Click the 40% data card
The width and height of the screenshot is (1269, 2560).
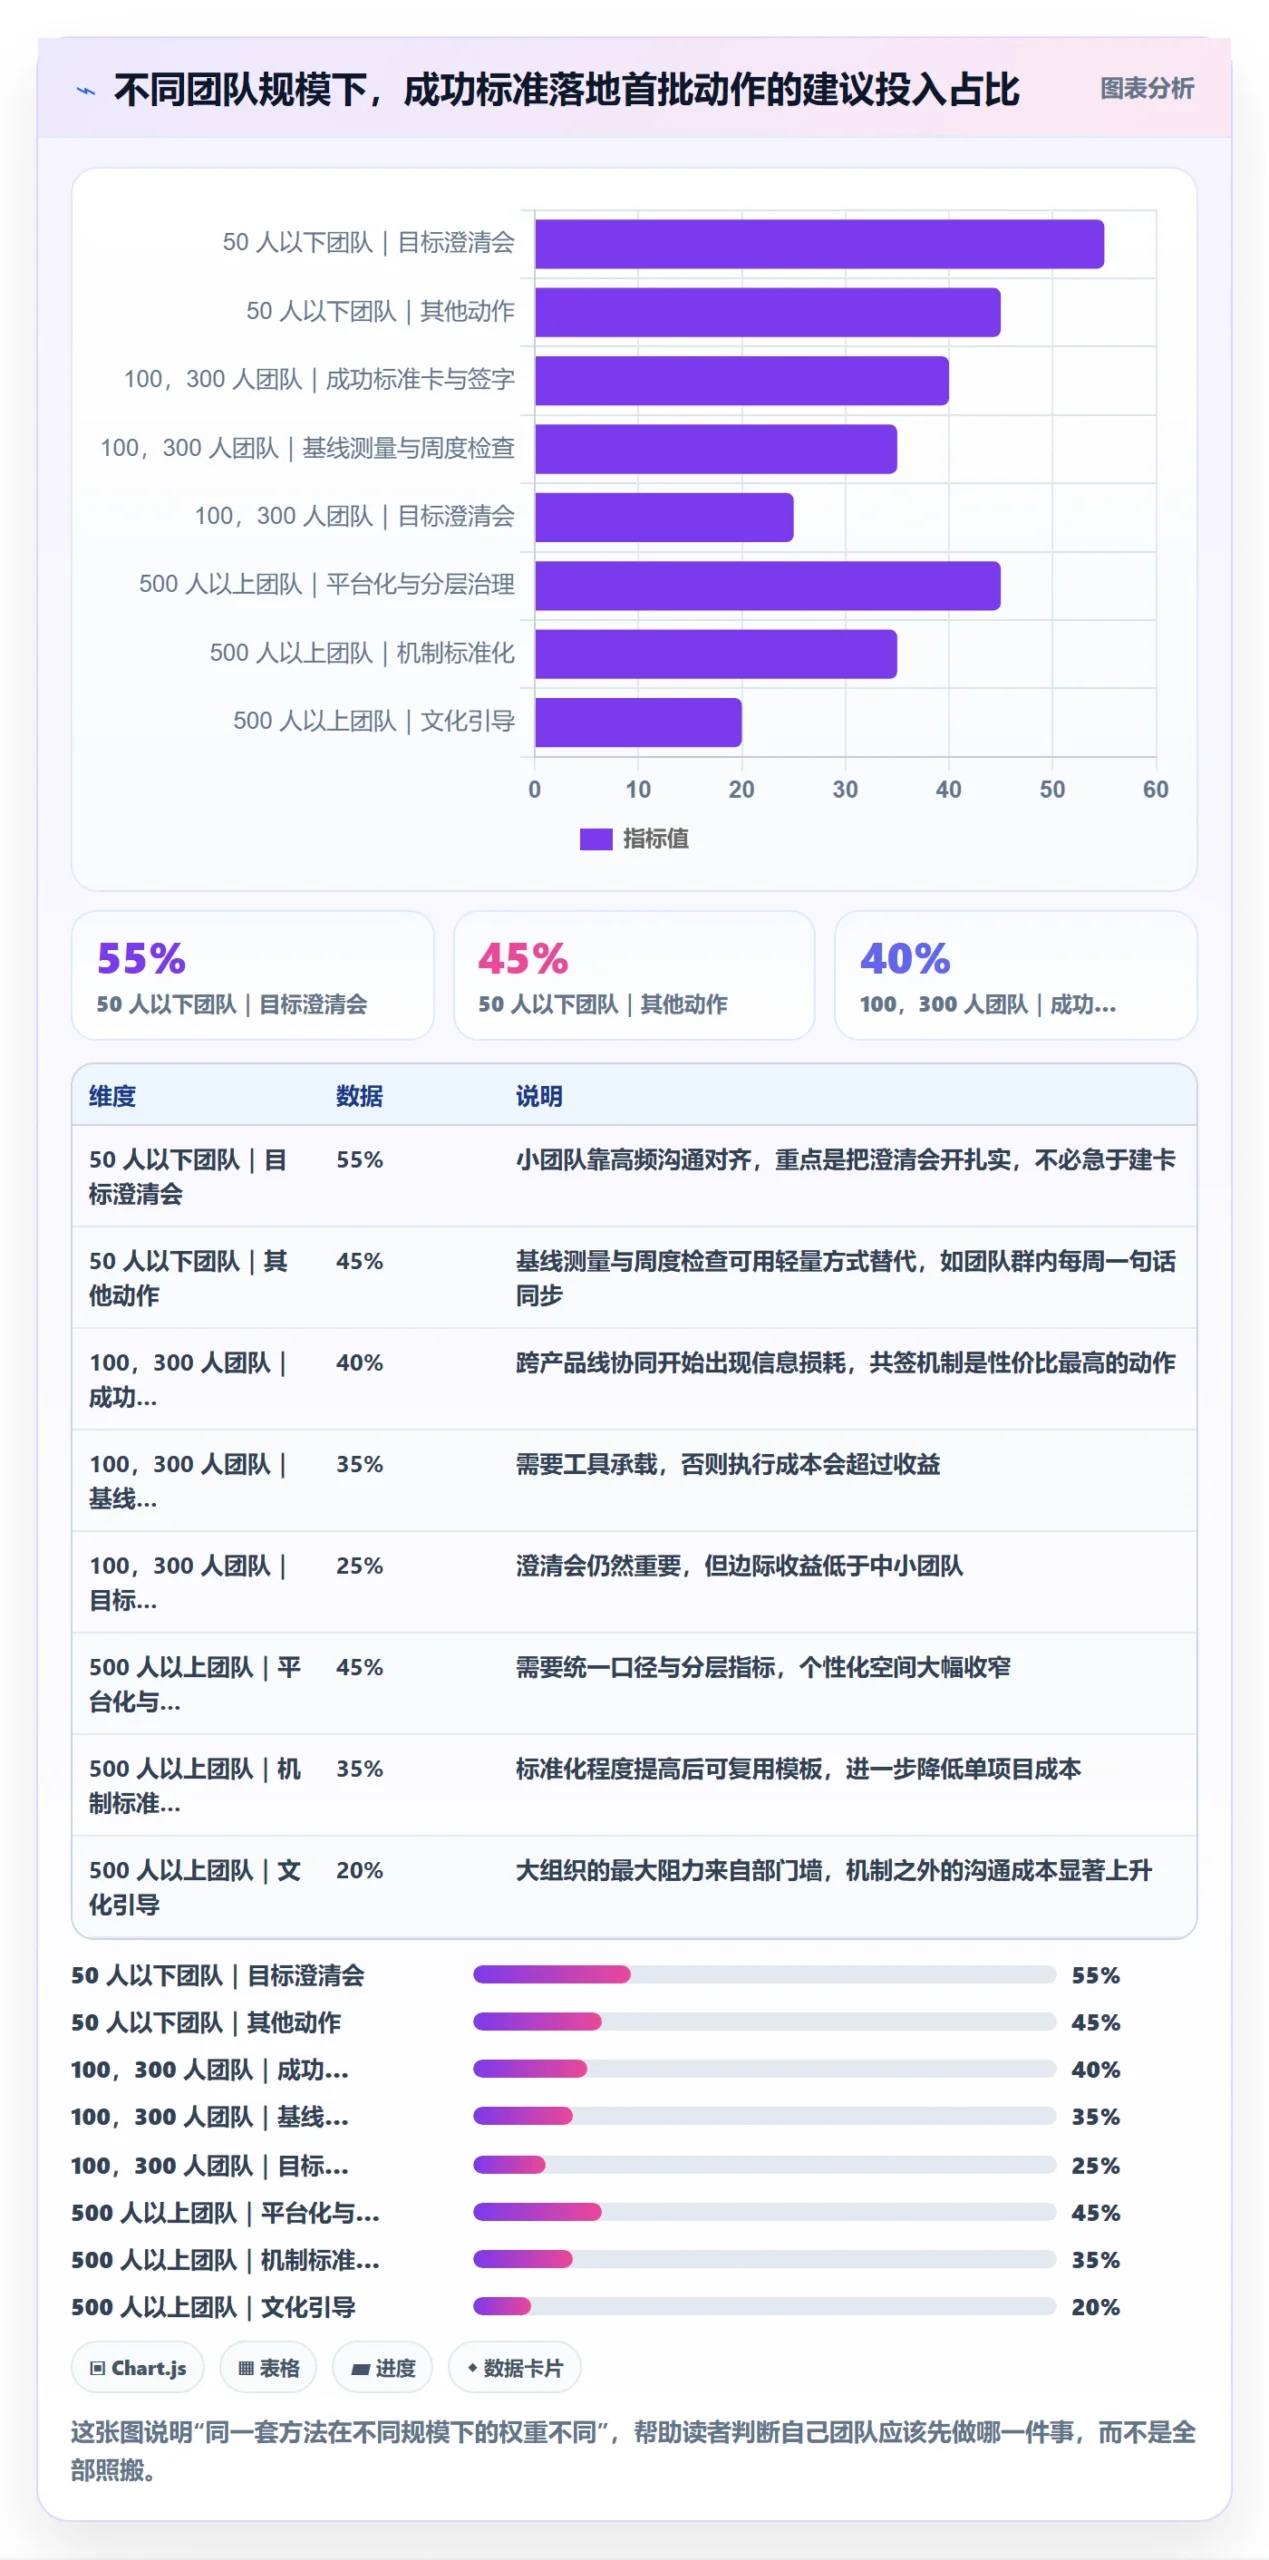coord(1015,975)
